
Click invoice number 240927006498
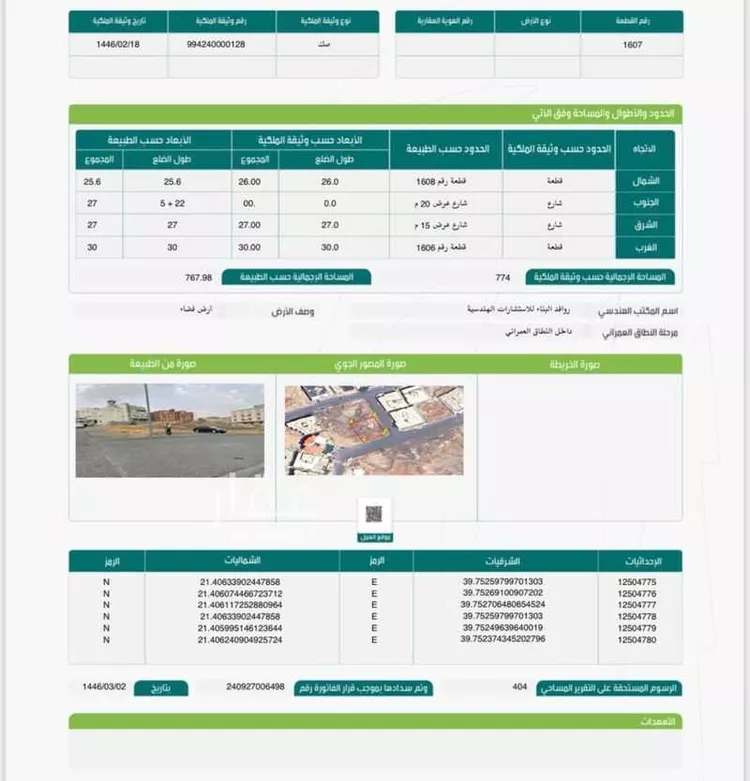pos(241,688)
